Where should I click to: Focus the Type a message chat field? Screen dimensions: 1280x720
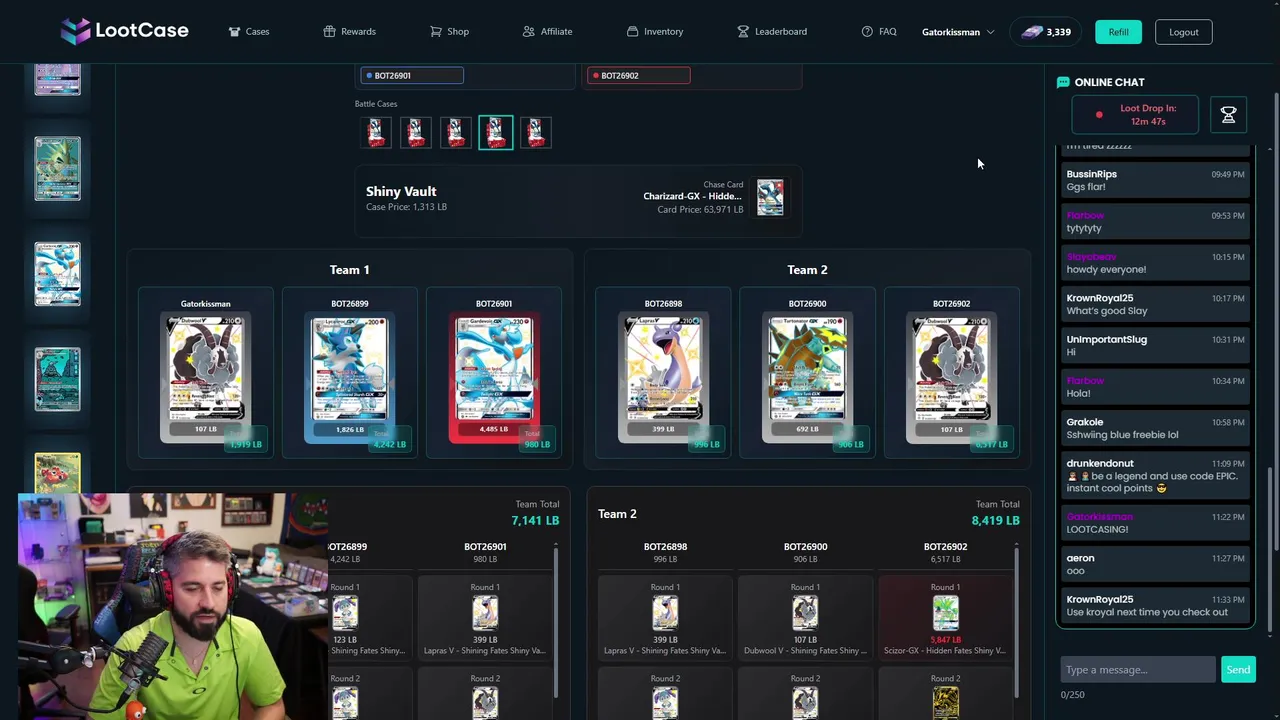tap(1138, 670)
